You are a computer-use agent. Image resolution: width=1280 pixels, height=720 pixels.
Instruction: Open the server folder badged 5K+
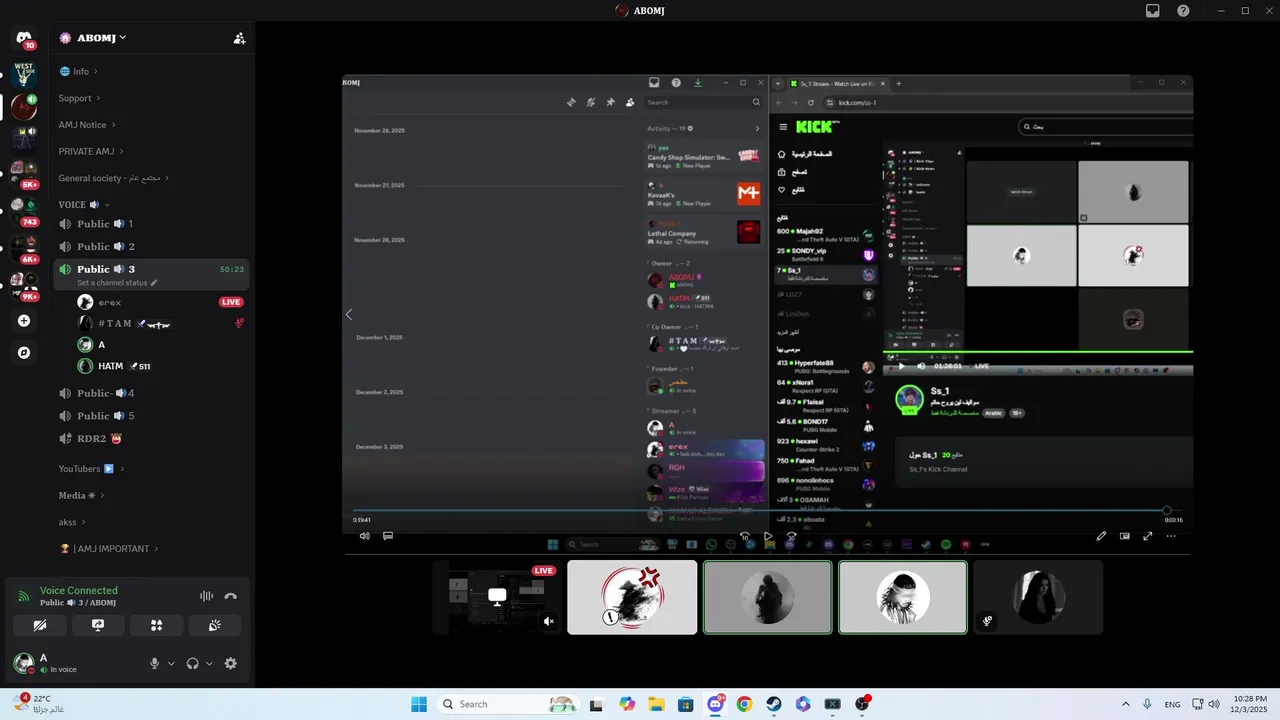point(23,172)
